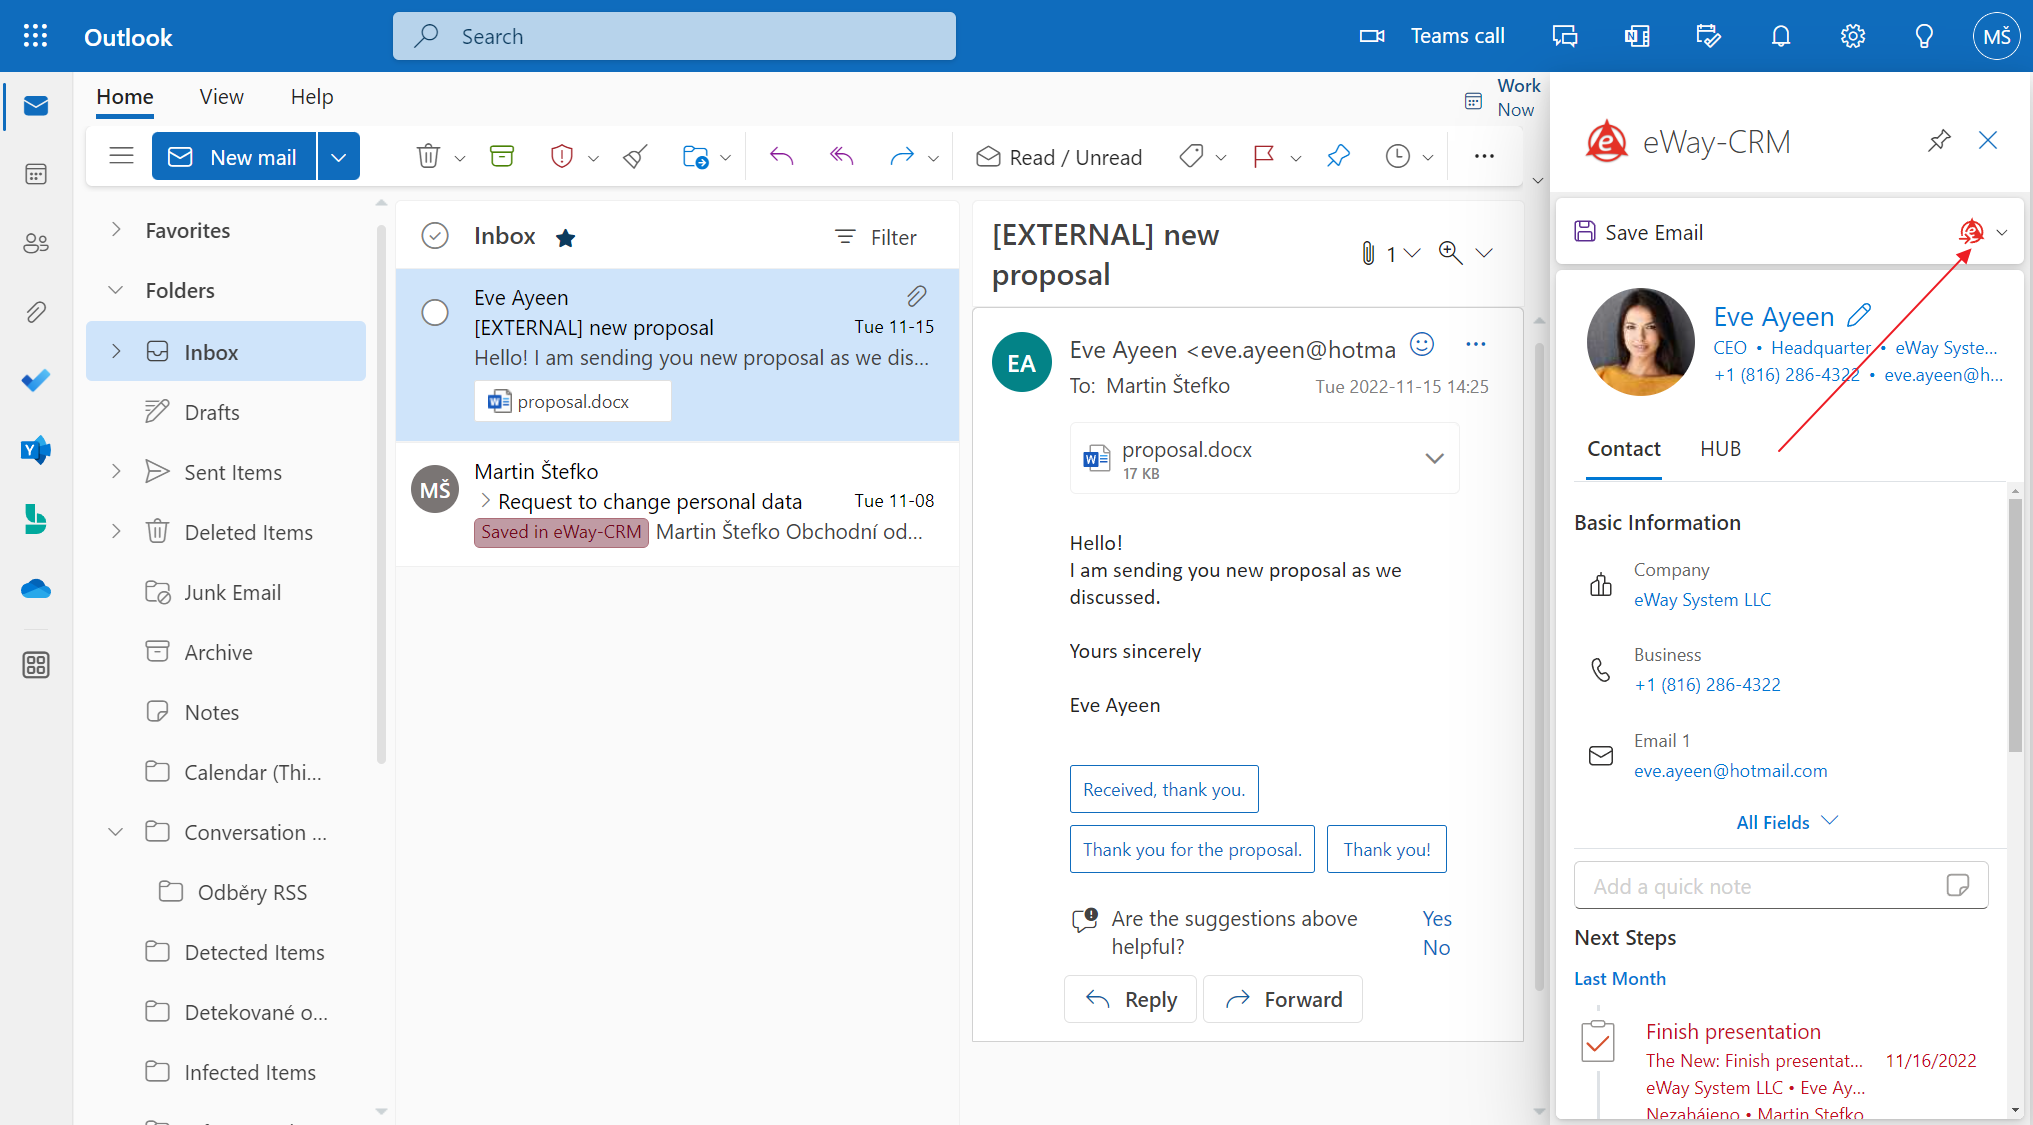Click the Snooze clock icon

coord(1398,156)
